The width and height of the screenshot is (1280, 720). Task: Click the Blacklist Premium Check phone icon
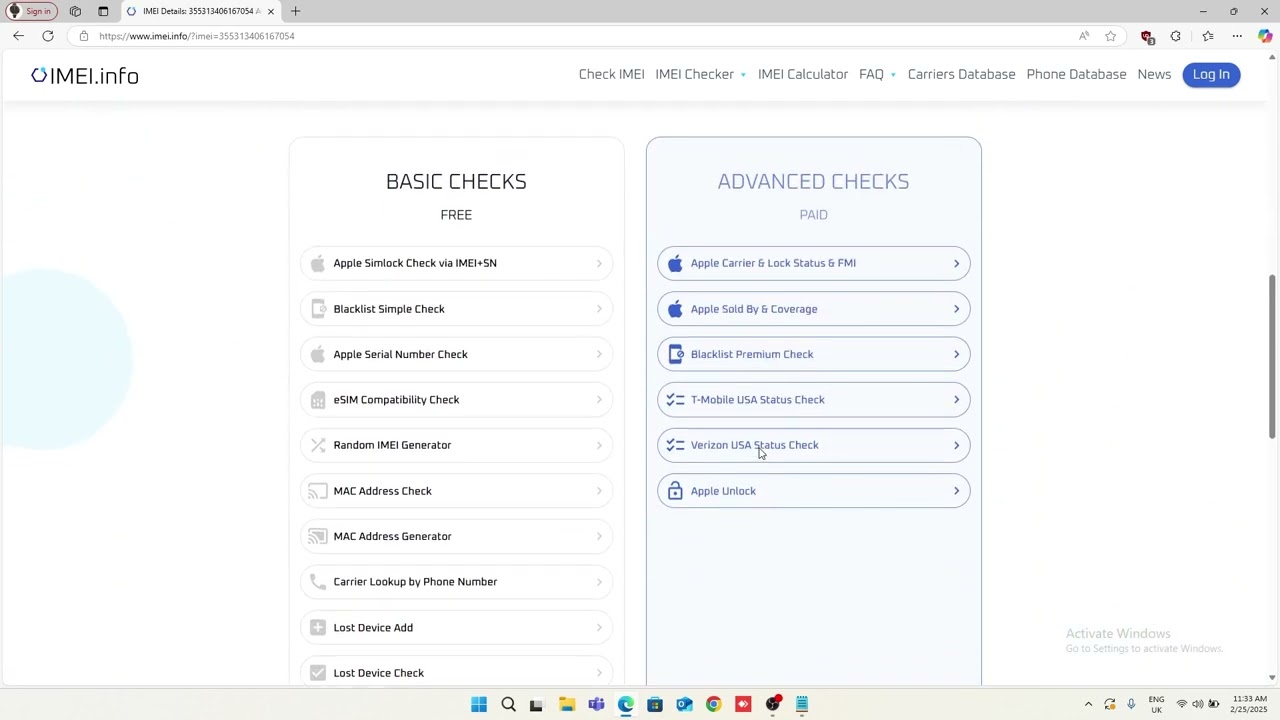675,354
